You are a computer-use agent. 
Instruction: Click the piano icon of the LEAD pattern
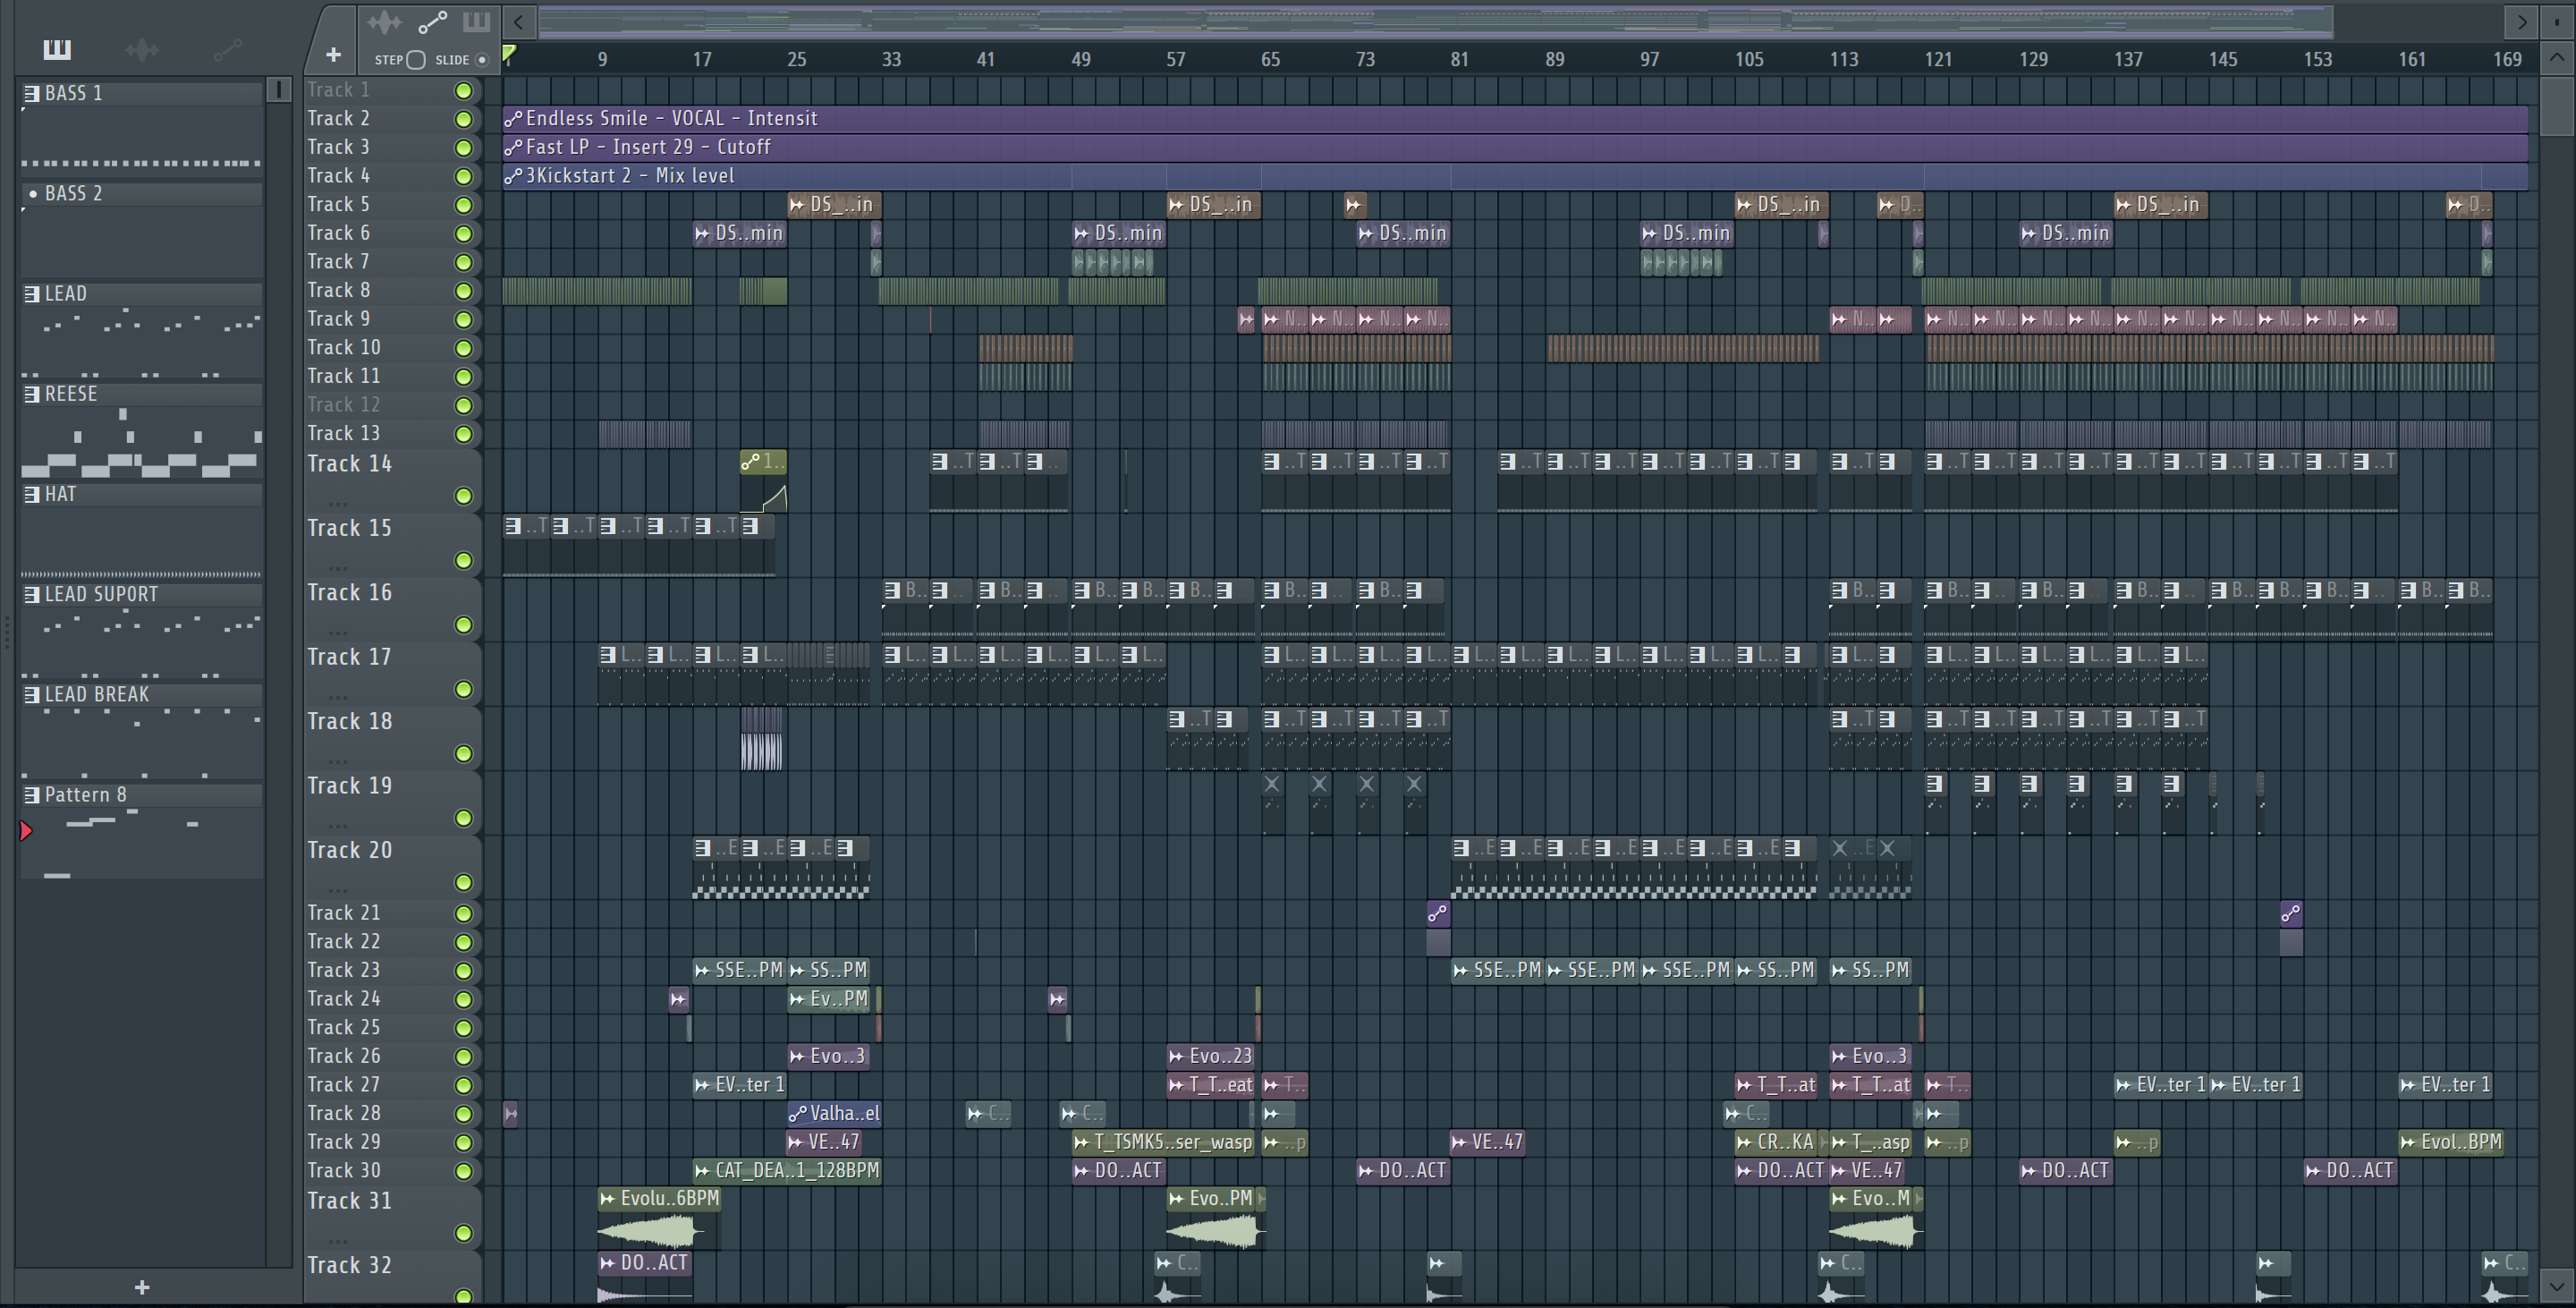tap(32, 294)
